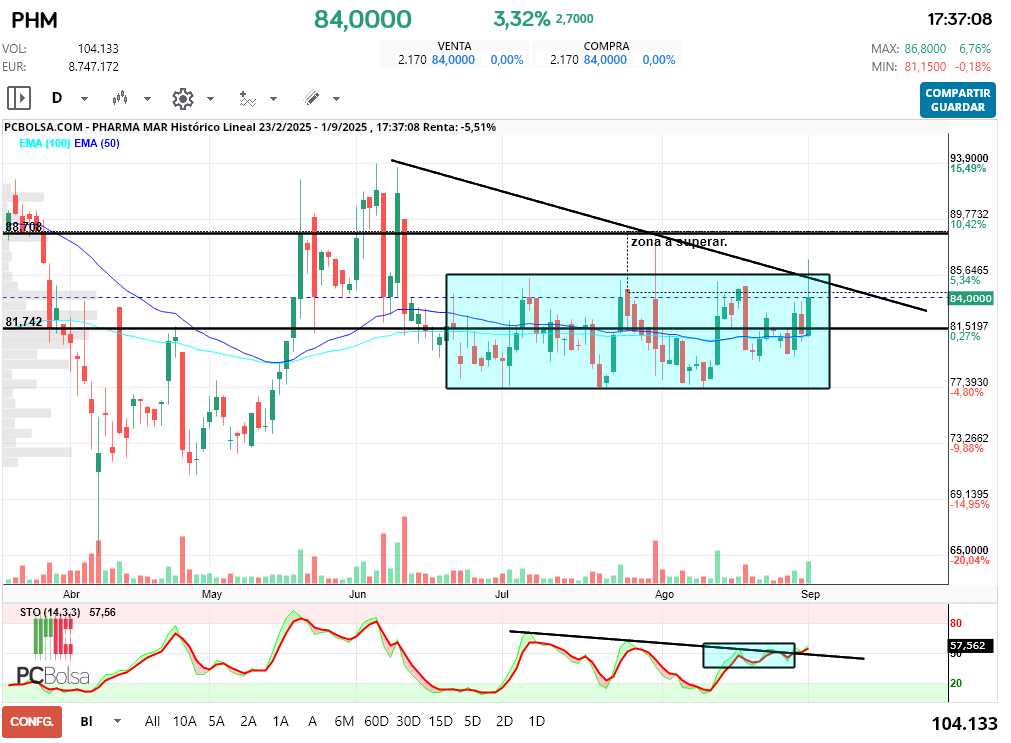Click the 77,3930 price axis label
Image resolution: width=1011 pixels, height=743 pixels.
[969, 382]
